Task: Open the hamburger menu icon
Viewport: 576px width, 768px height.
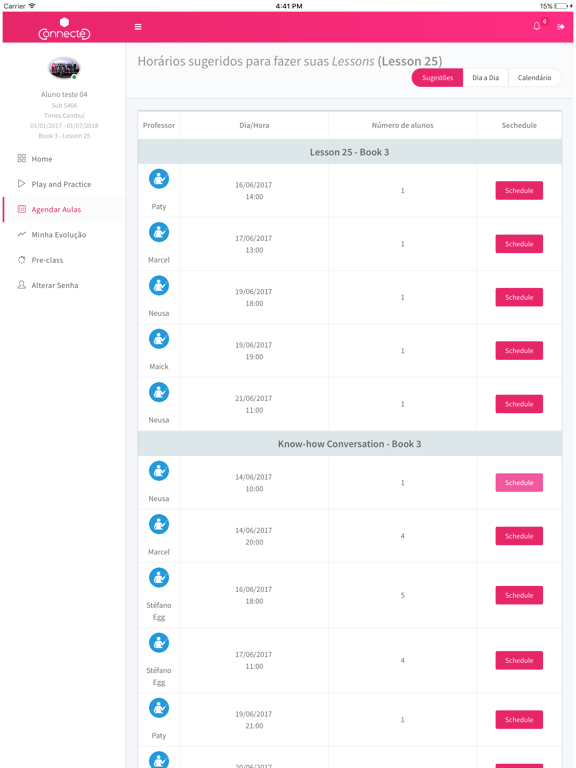Action: point(138,27)
